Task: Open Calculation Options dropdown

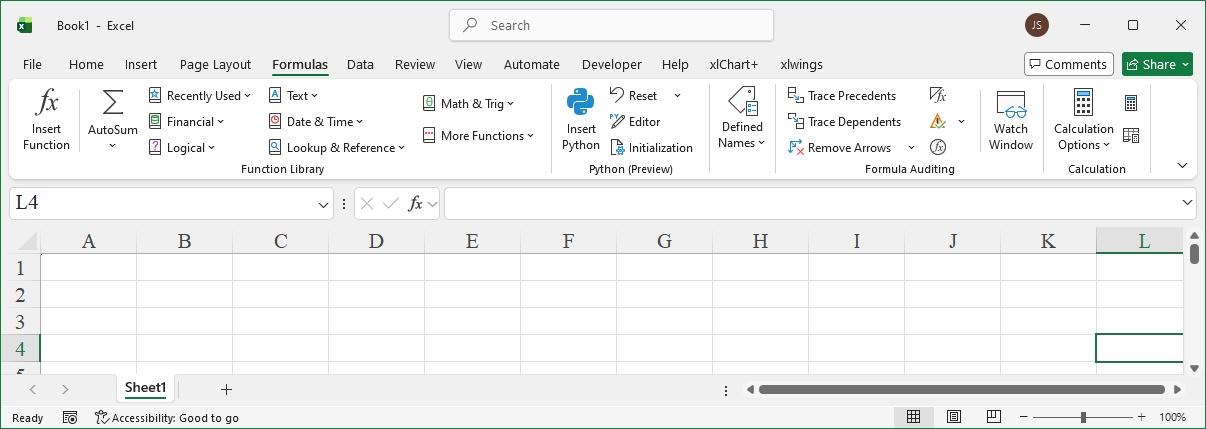Action: click(x=1083, y=137)
